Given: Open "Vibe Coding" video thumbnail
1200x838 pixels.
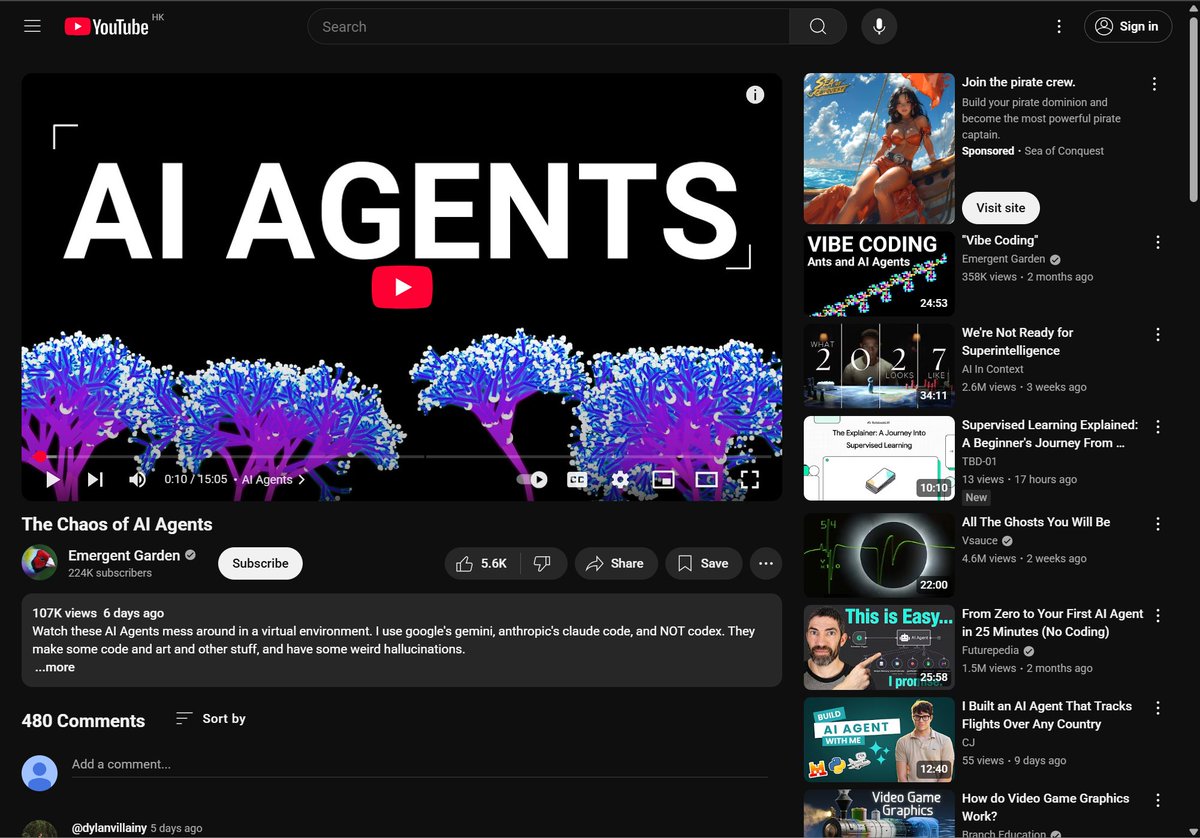Looking at the screenshot, I should pos(879,274).
